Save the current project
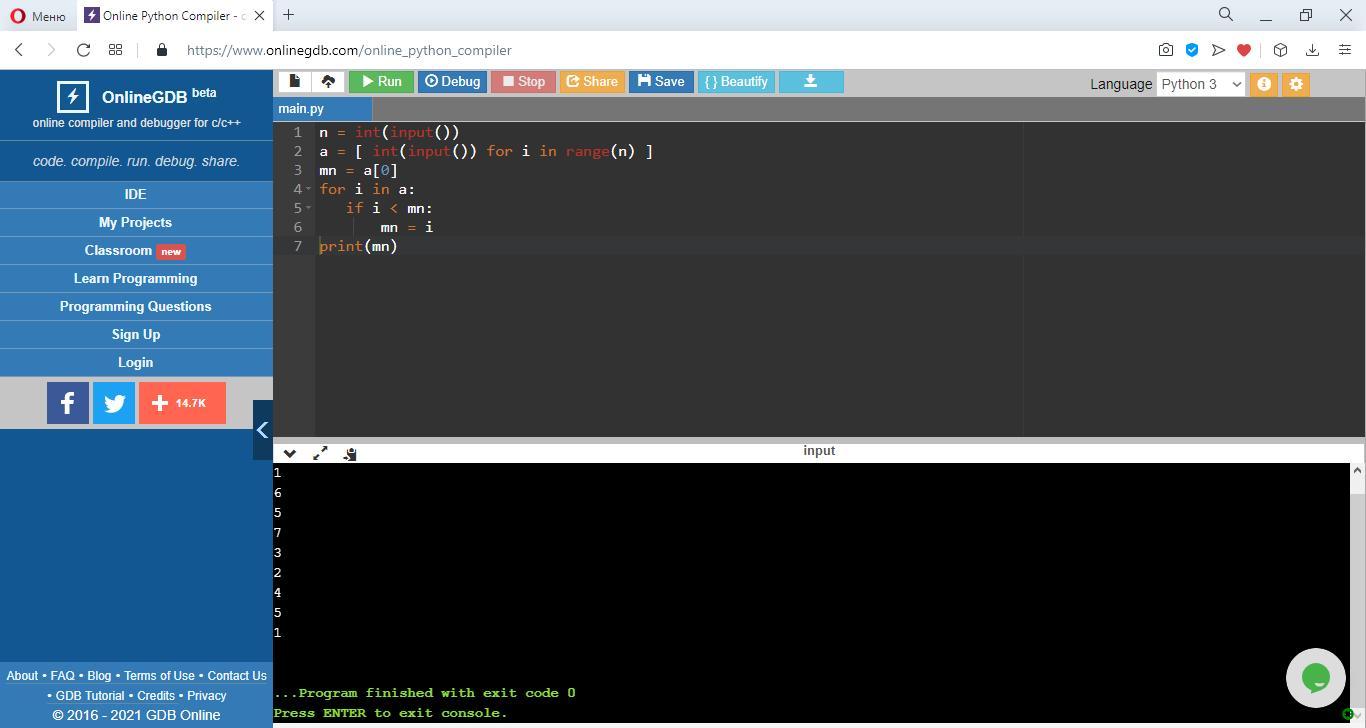 coord(661,82)
